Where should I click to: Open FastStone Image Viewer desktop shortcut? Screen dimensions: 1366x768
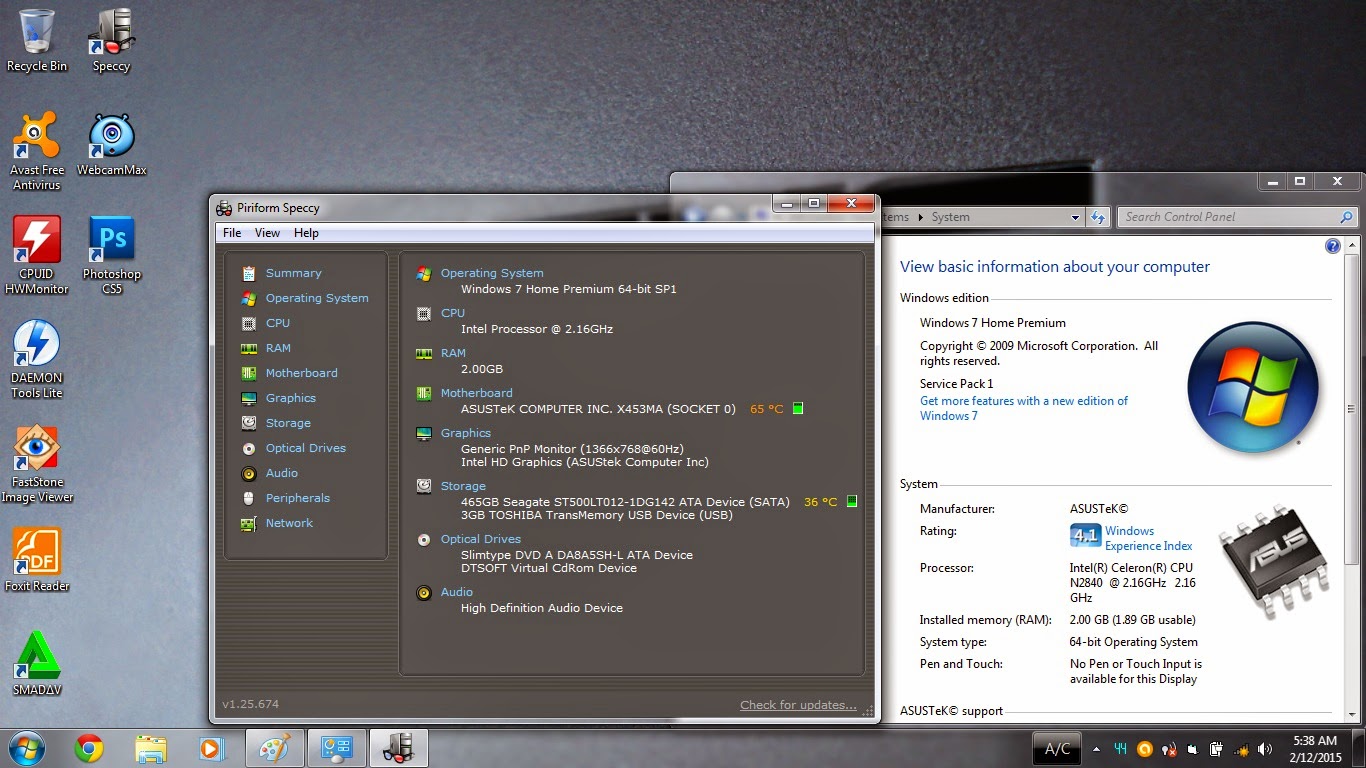(x=37, y=464)
